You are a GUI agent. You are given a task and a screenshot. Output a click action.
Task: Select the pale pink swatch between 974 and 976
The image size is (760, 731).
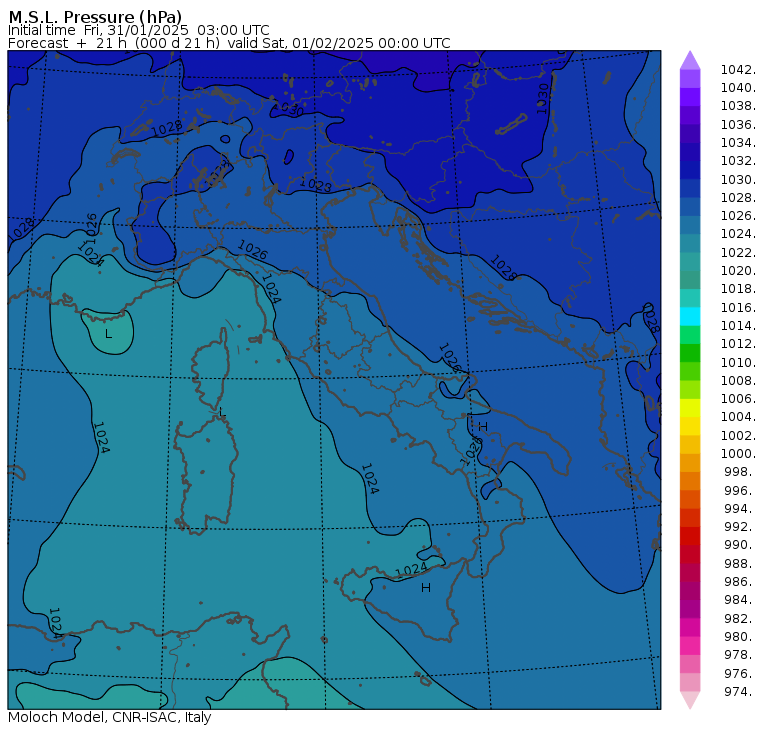point(690,682)
